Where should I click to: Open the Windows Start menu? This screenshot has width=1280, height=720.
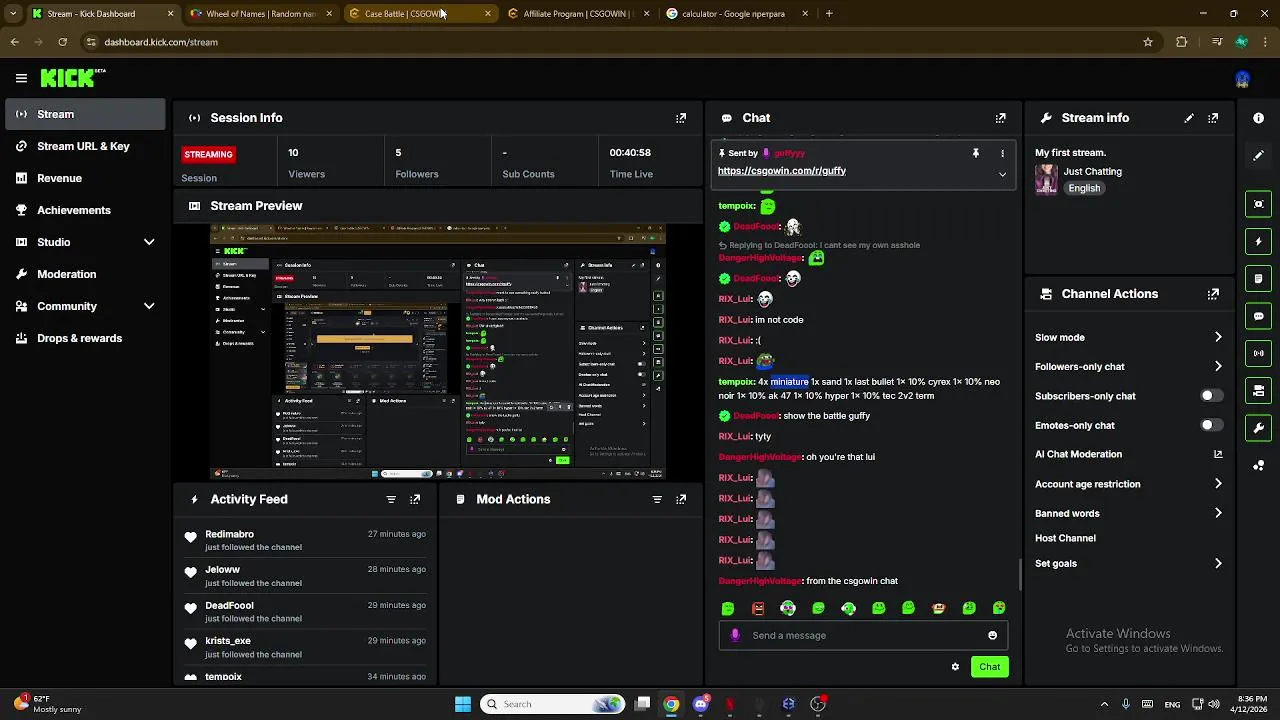(x=463, y=704)
